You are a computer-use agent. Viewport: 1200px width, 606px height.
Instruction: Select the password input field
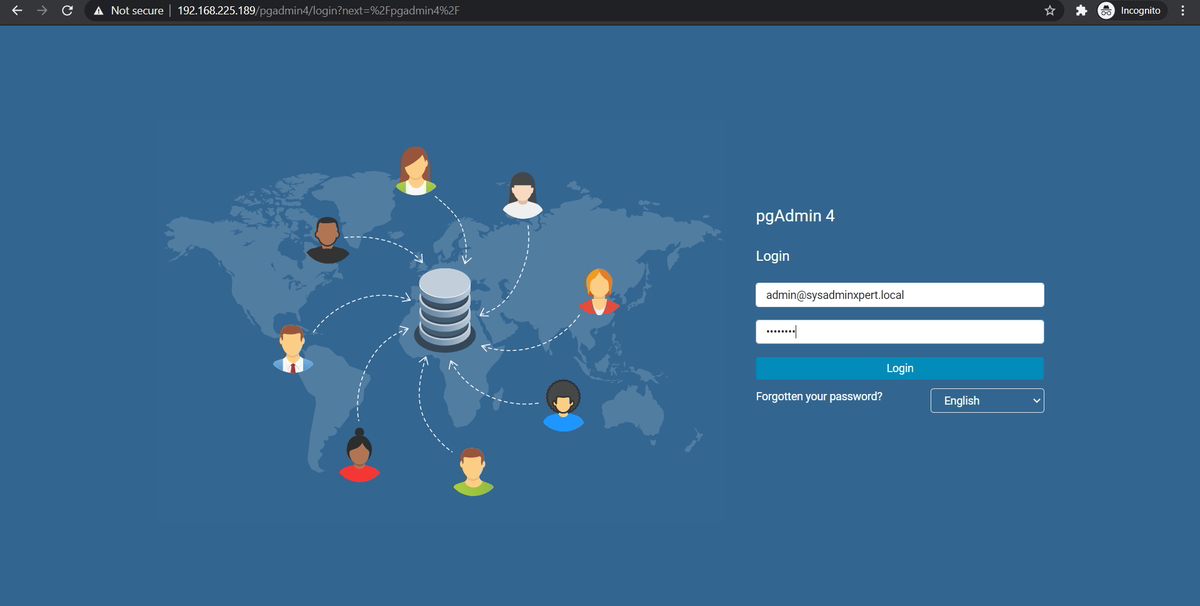point(898,331)
